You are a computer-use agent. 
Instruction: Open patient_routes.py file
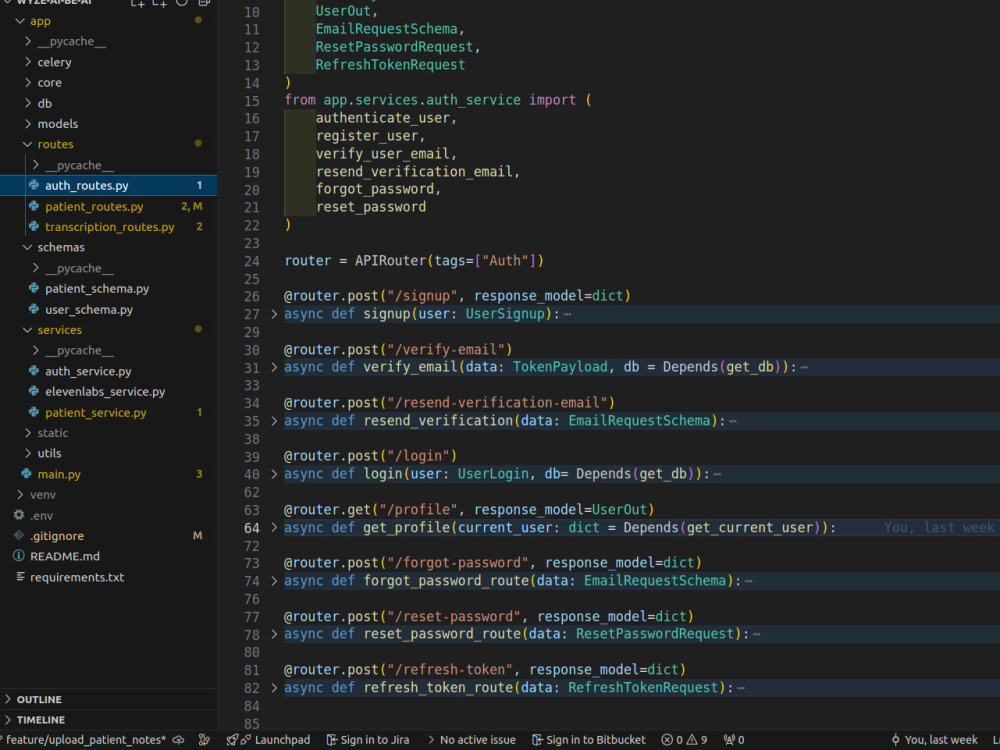tap(94, 207)
